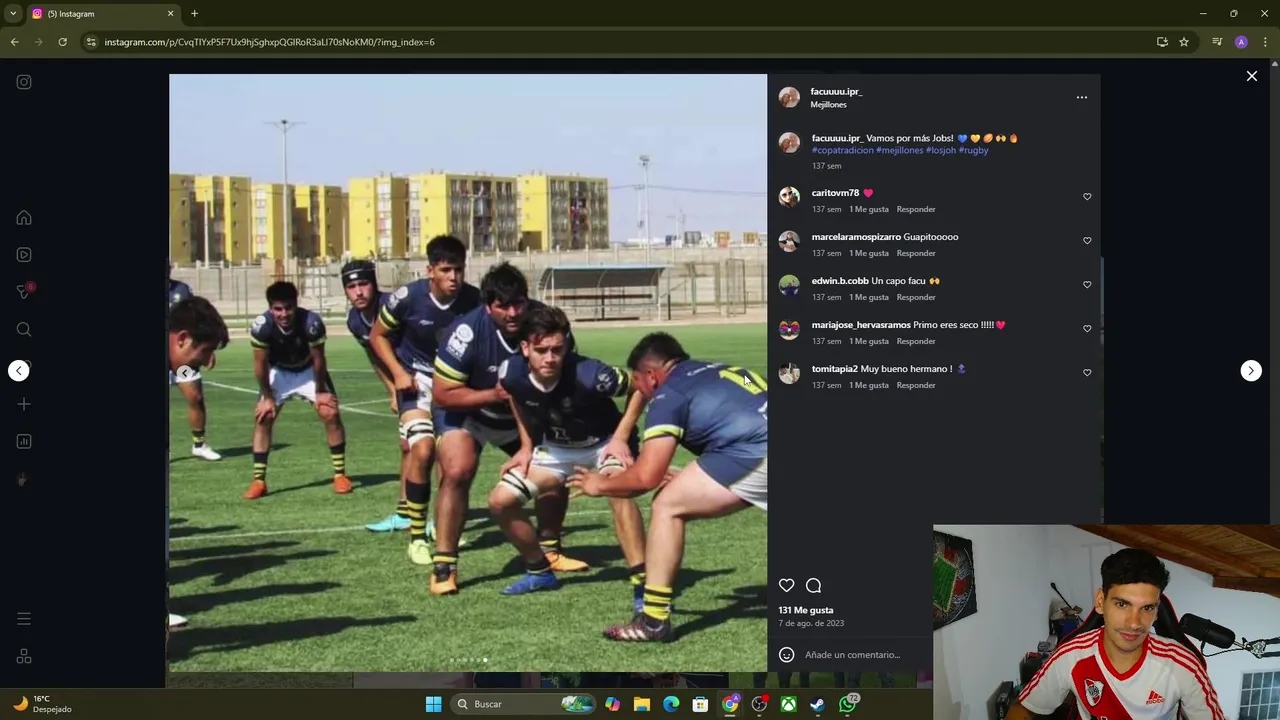Open the post options three-dot menu
This screenshot has height=720, width=1280.
1081,97
